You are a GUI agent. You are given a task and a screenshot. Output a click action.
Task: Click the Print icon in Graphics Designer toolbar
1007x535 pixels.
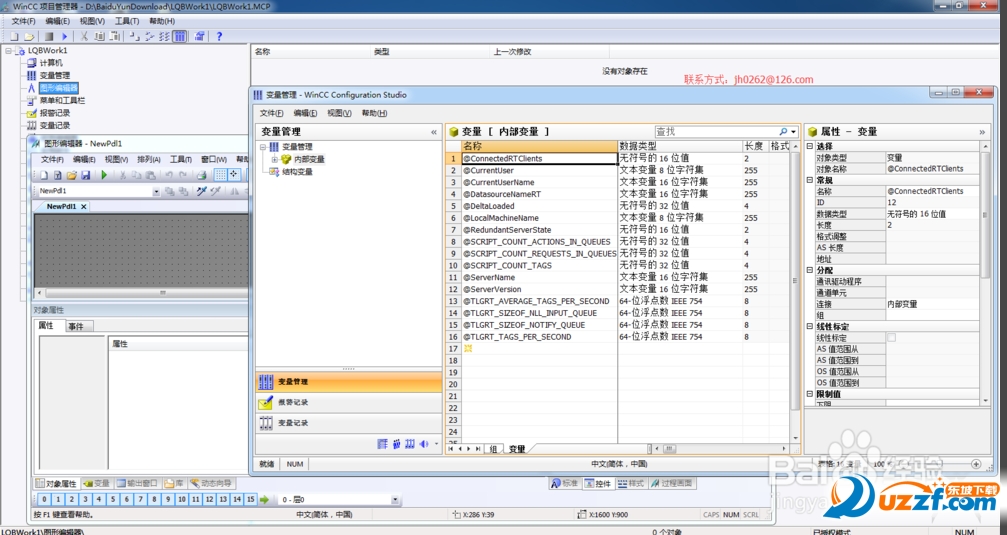pyautogui.click(x=201, y=175)
